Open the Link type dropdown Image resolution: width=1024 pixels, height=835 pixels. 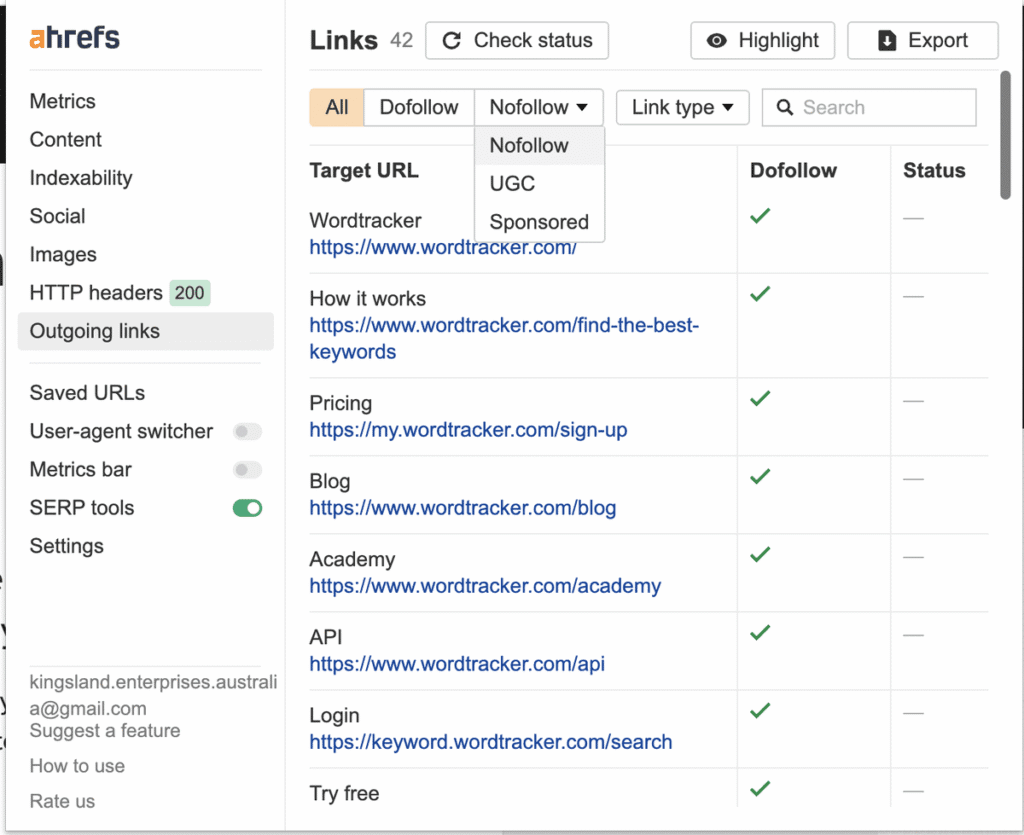(682, 108)
